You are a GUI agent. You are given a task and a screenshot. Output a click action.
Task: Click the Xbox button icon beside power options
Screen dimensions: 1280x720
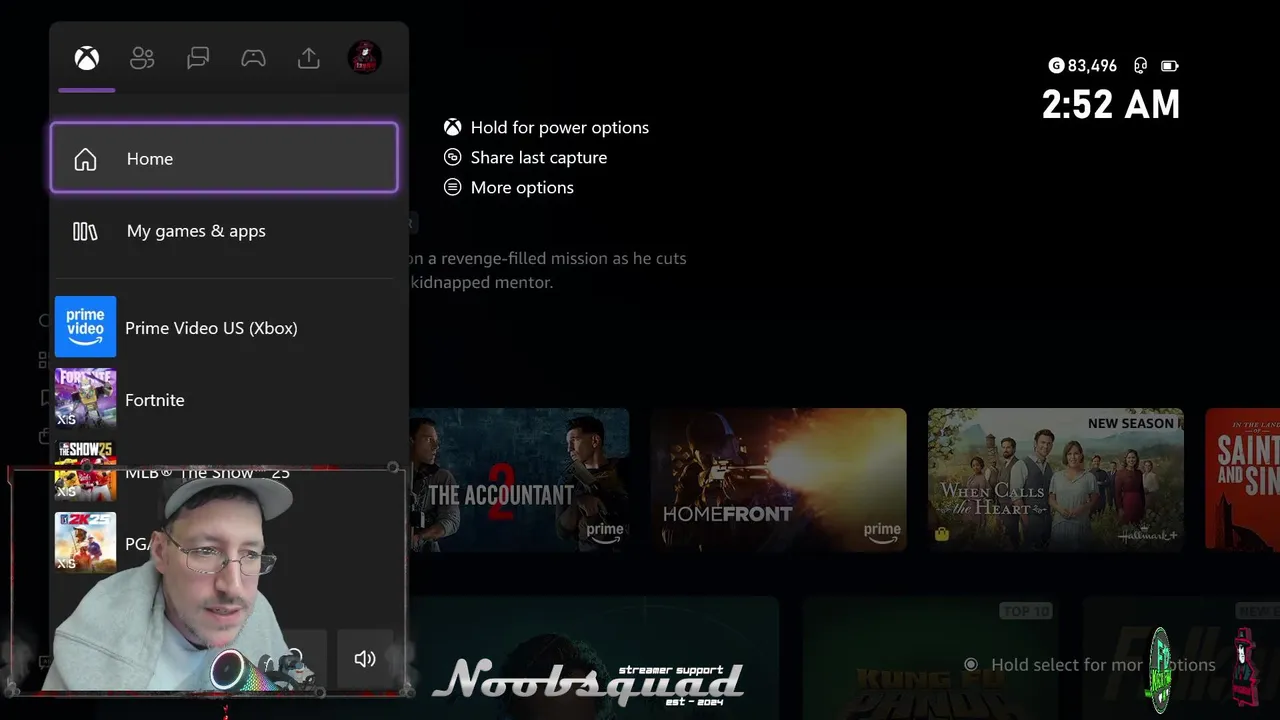tap(453, 127)
